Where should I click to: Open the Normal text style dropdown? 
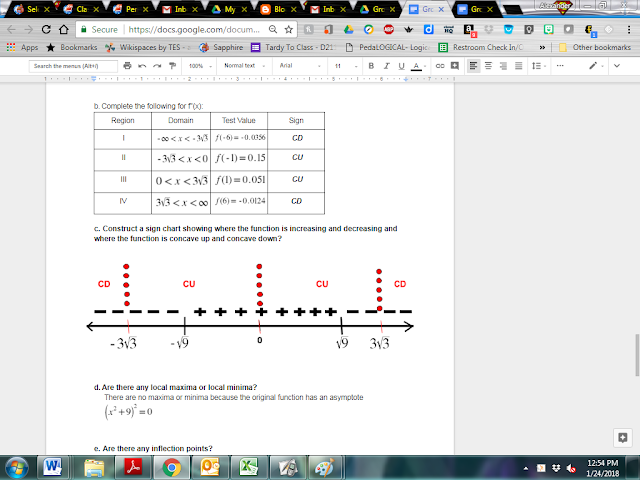244,66
